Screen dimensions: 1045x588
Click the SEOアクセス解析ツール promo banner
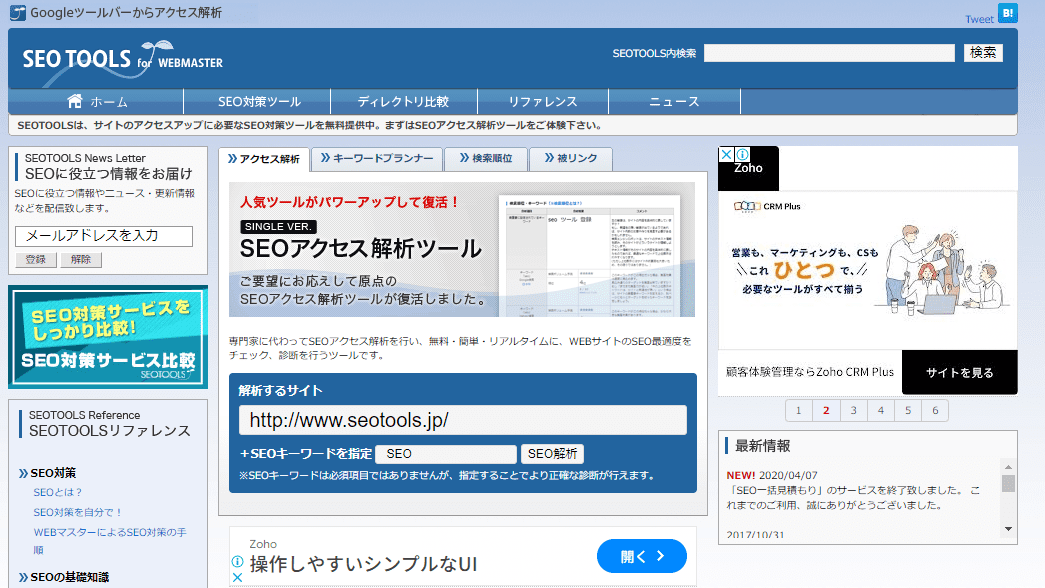[462, 249]
